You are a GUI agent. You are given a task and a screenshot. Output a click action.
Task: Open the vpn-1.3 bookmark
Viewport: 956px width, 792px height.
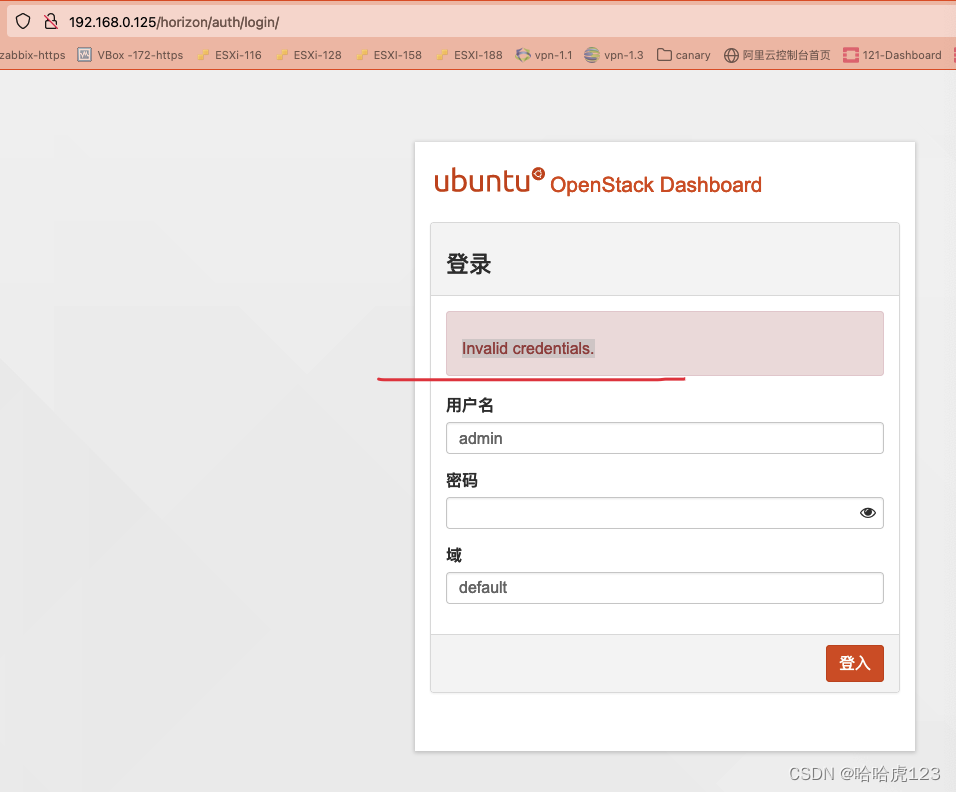613,55
